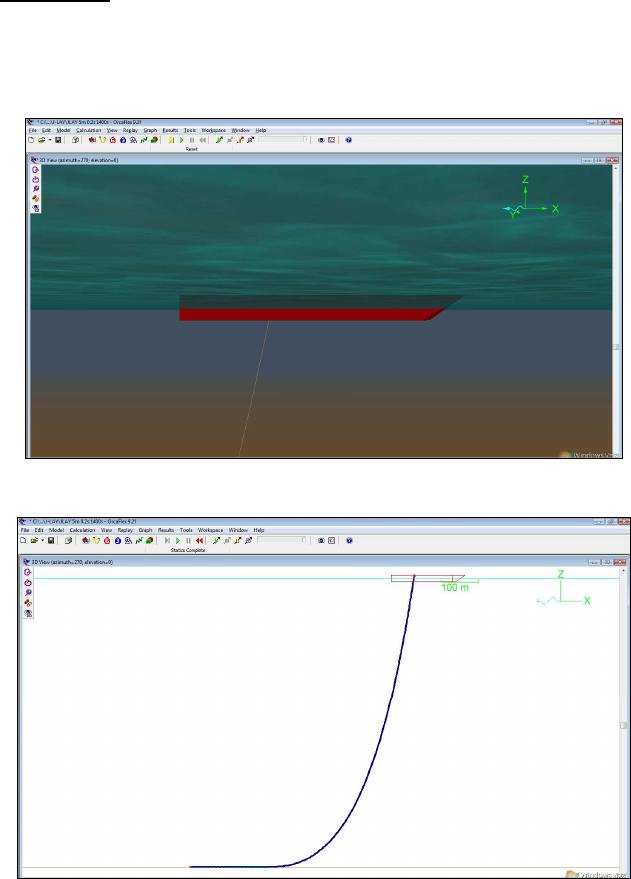The width and height of the screenshot is (631, 879).
Task: Click replay time slider in lower toolbar
Action: (281, 541)
